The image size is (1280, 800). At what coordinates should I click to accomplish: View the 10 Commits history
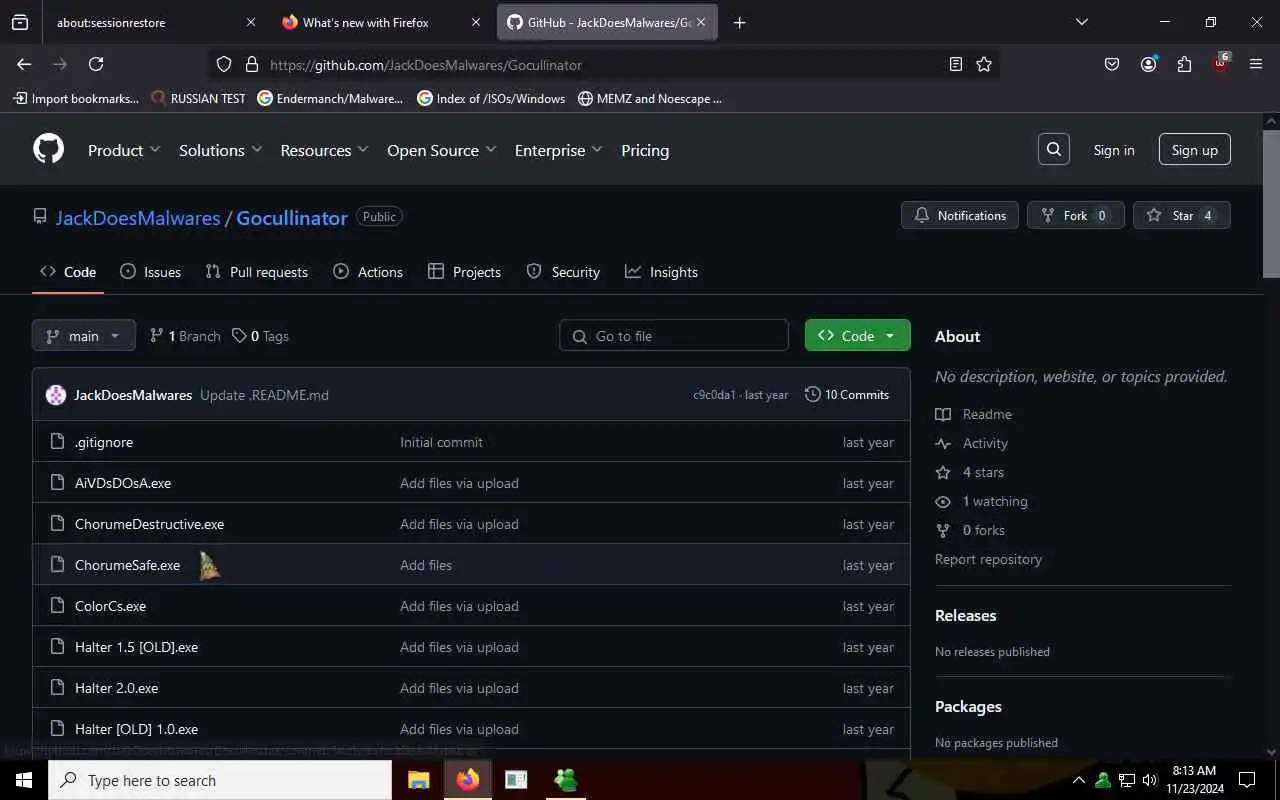[847, 395]
